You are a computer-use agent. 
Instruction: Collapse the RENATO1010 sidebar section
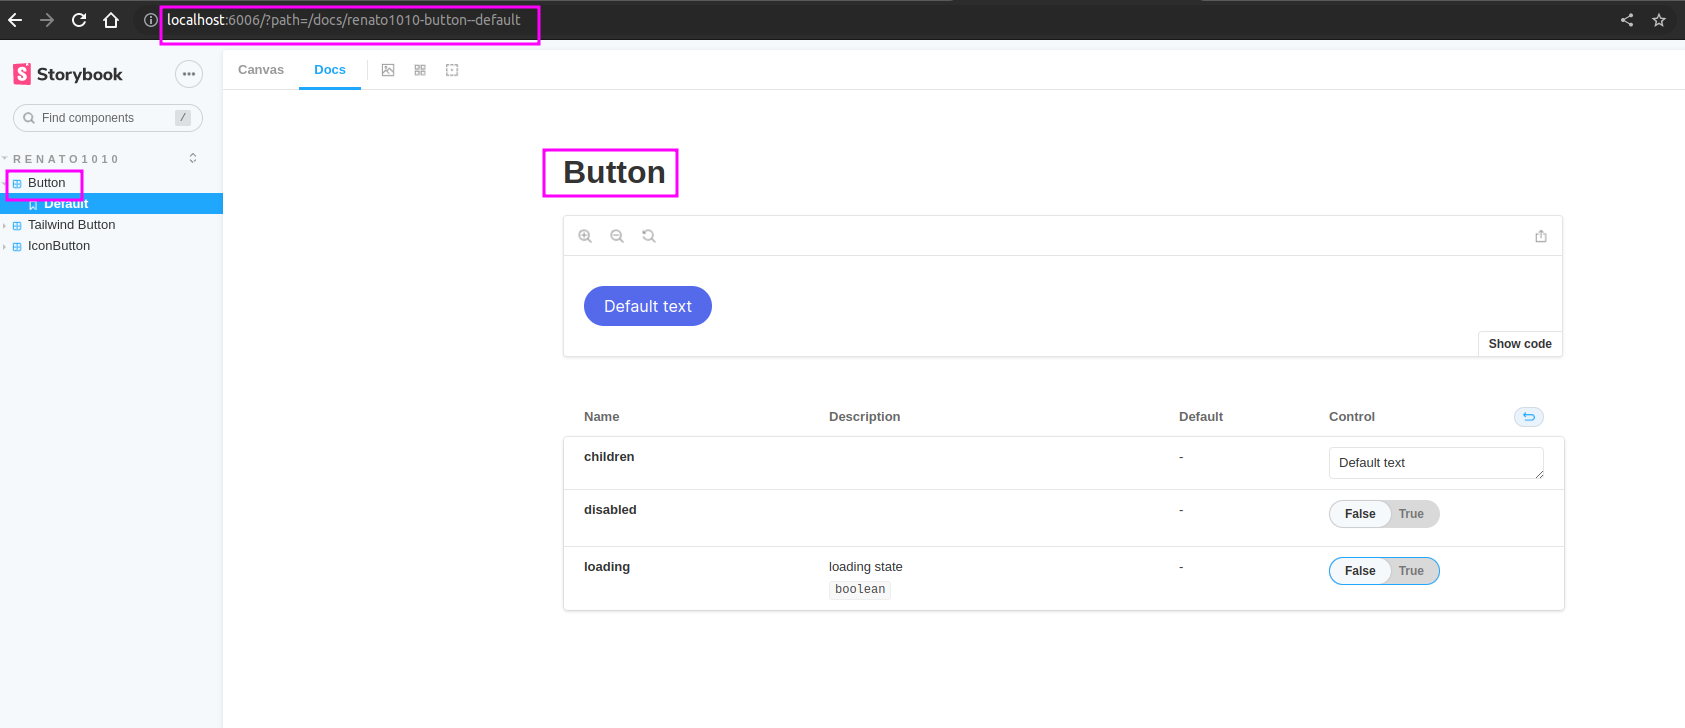(66, 159)
